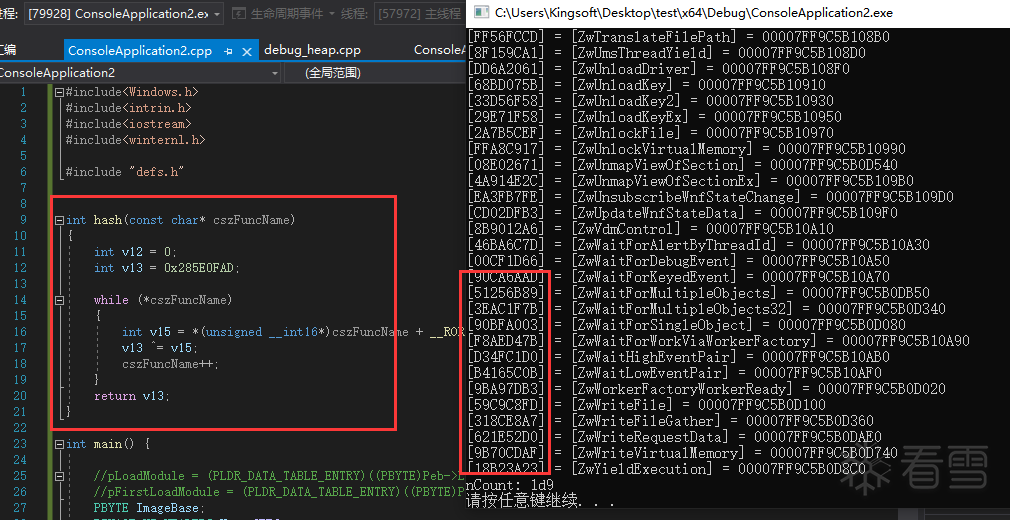
Task: Switch to the debug_heap.cpp tab
Action: point(312,50)
